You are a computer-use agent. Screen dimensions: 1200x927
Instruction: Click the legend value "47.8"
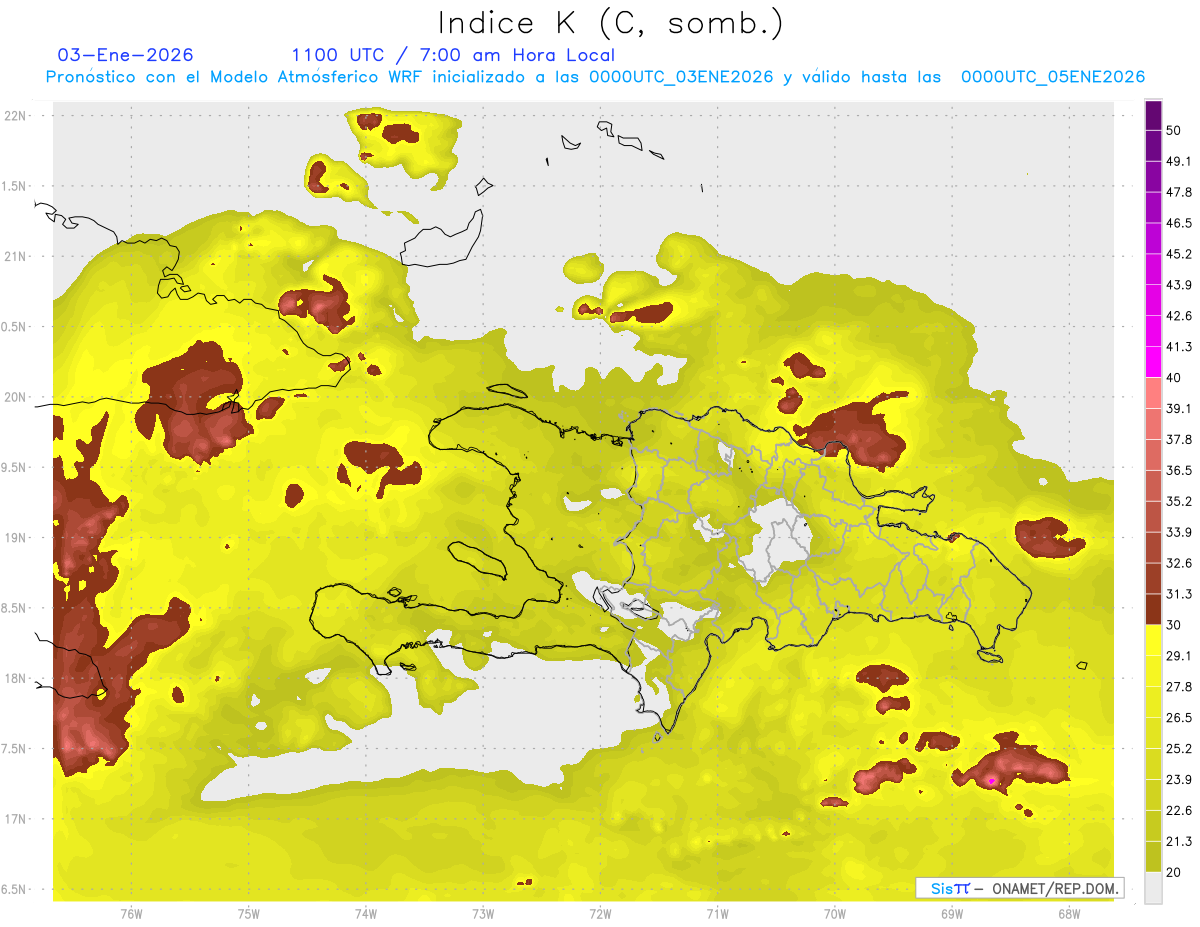[x=1178, y=193]
